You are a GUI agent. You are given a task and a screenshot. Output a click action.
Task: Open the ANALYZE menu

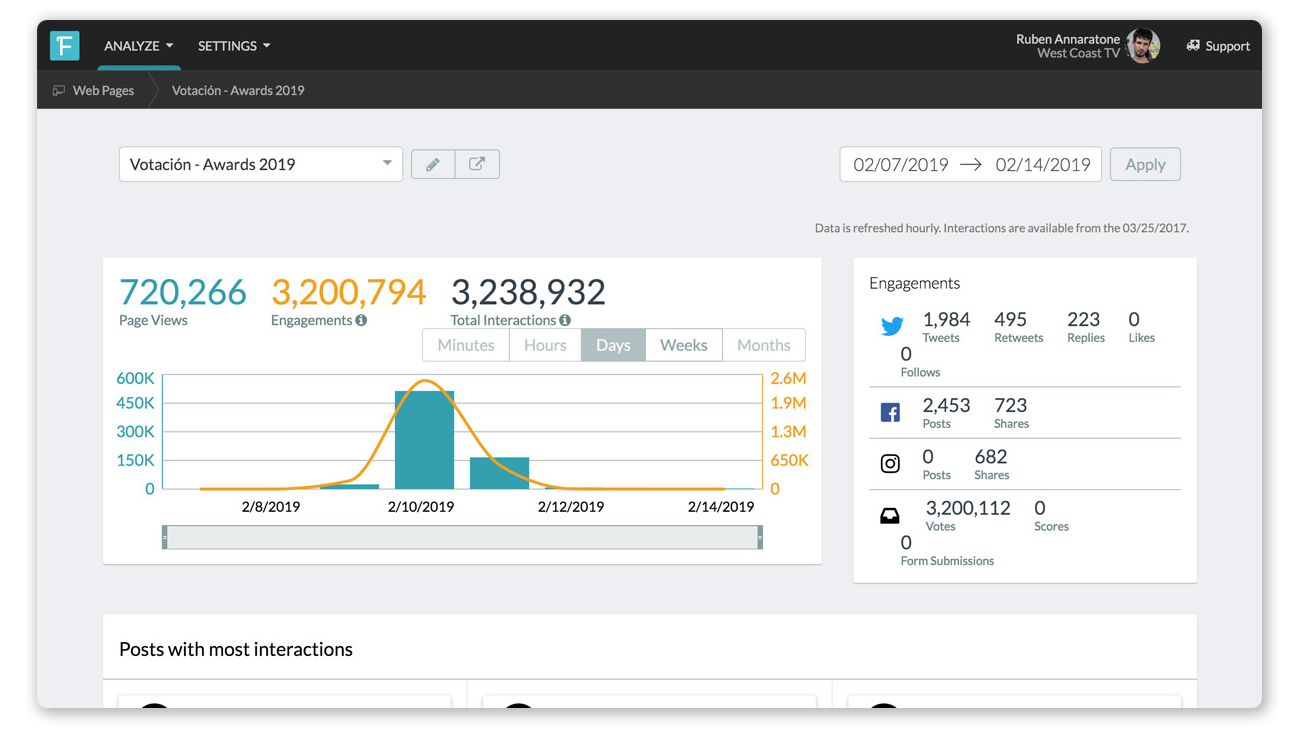click(x=139, y=46)
